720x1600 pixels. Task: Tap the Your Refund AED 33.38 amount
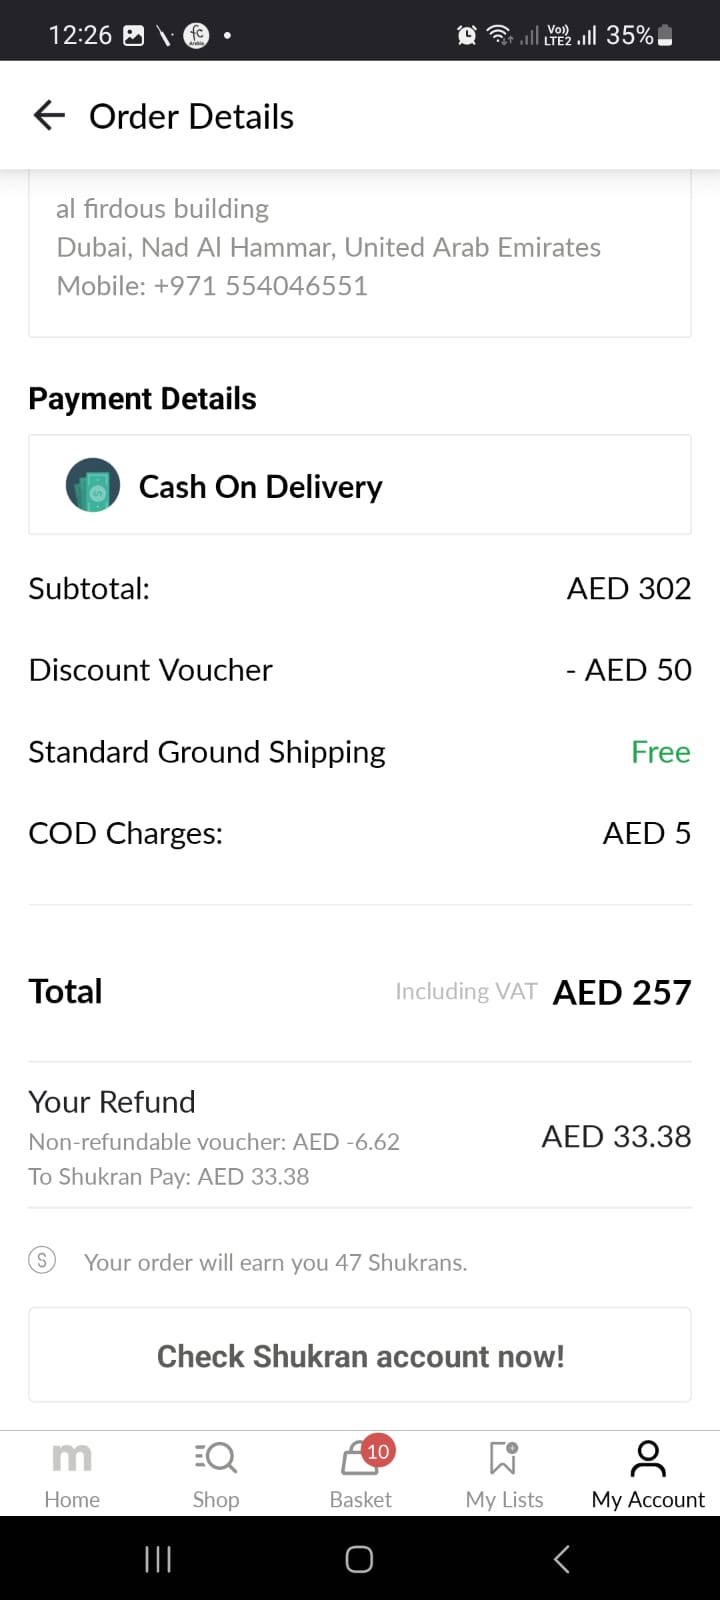pos(616,1137)
